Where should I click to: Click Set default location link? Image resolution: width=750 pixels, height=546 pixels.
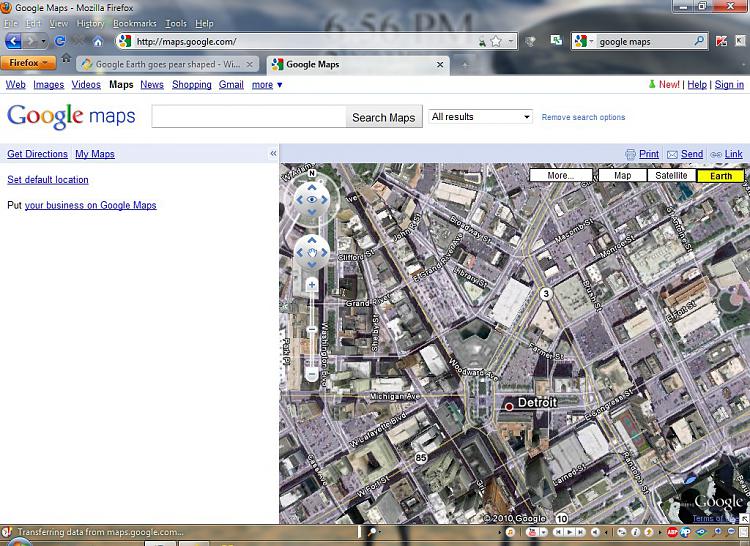point(48,180)
